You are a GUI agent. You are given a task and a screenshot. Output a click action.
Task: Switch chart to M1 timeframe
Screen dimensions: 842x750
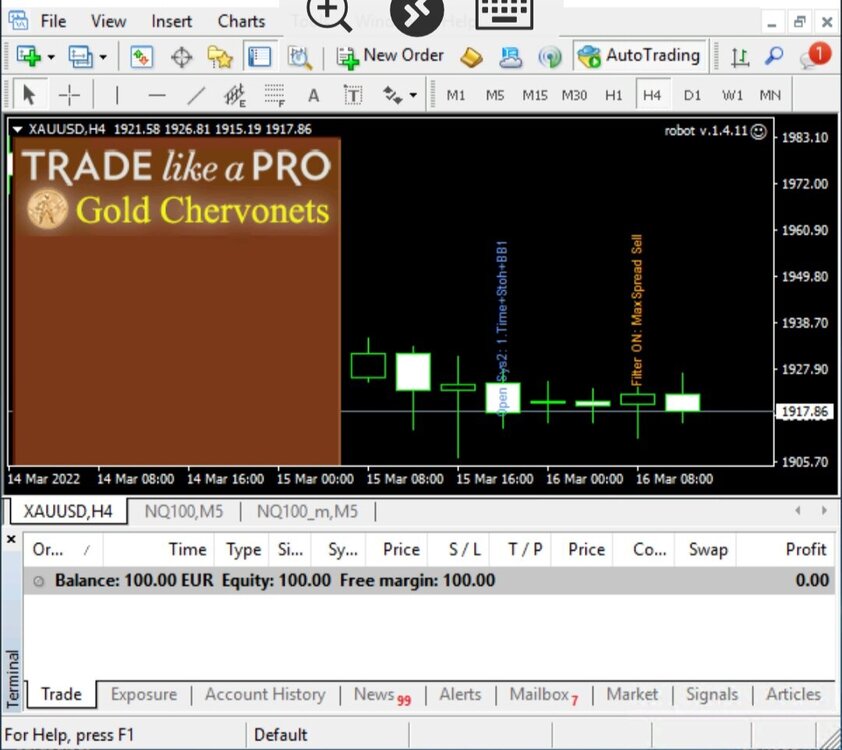[x=455, y=95]
